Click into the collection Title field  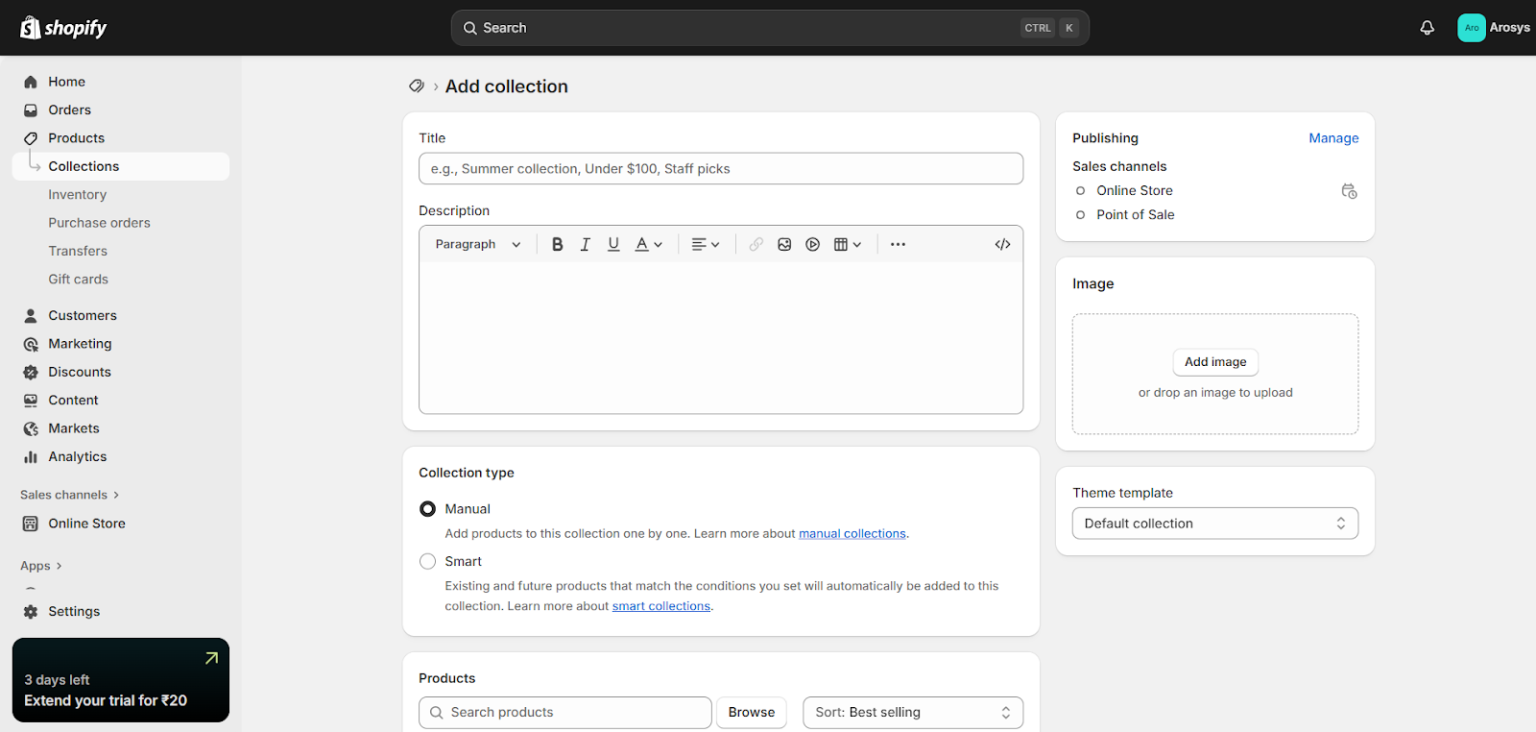click(x=720, y=169)
